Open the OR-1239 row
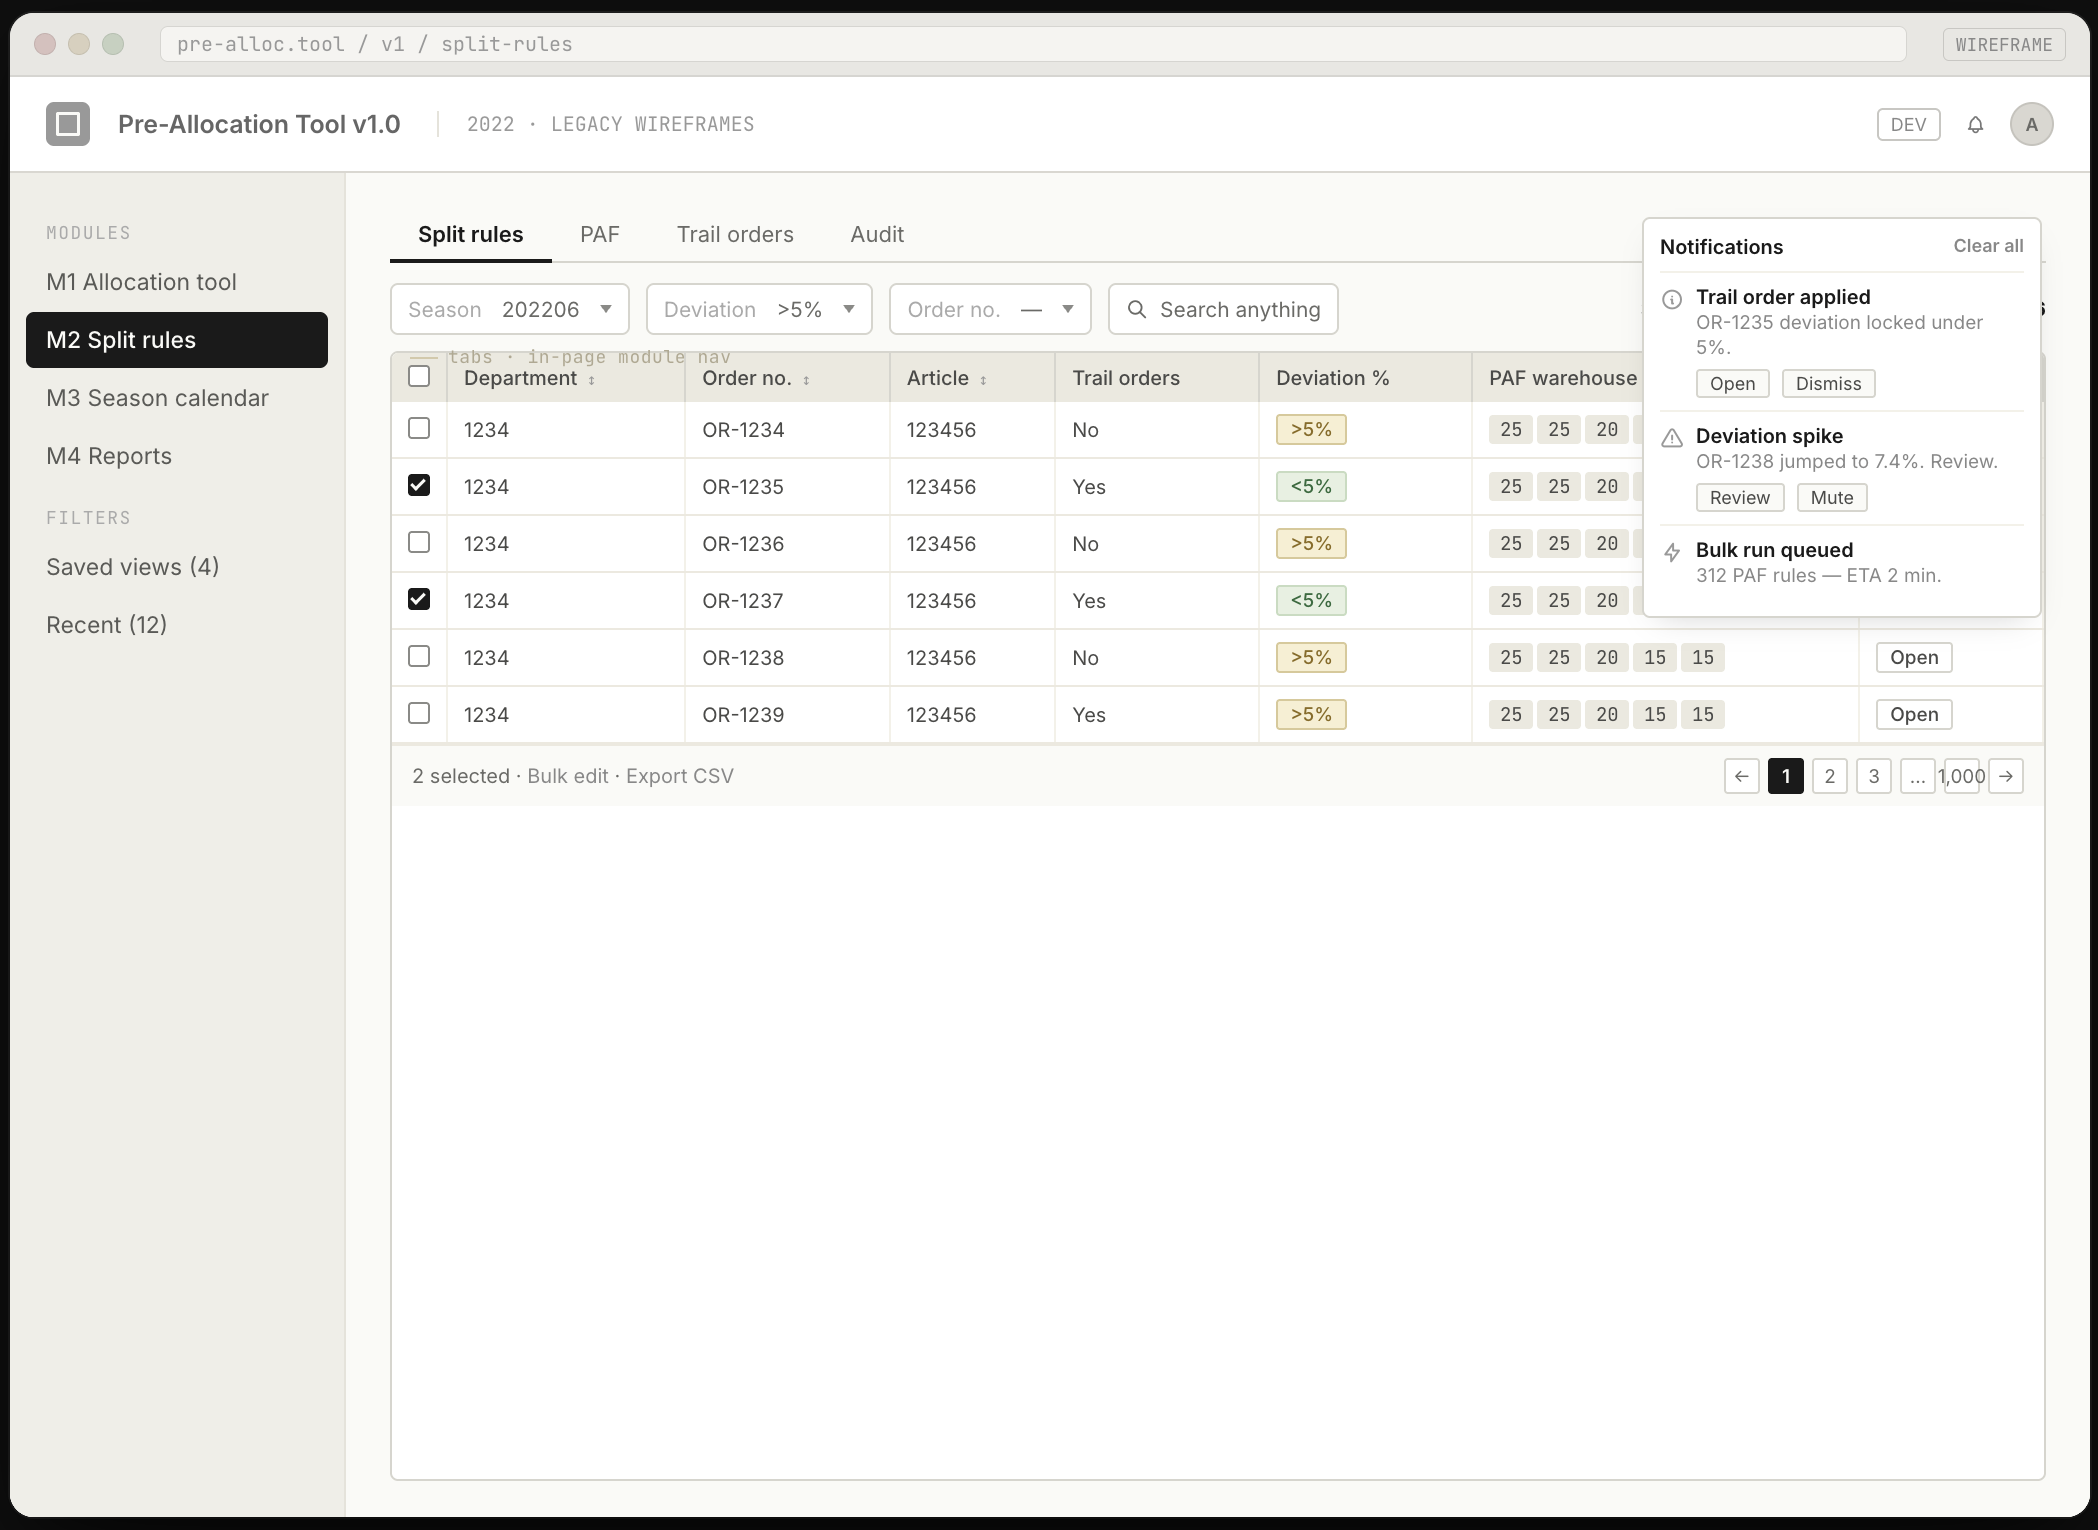Viewport: 2098px width, 1530px height. tap(1914, 715)
